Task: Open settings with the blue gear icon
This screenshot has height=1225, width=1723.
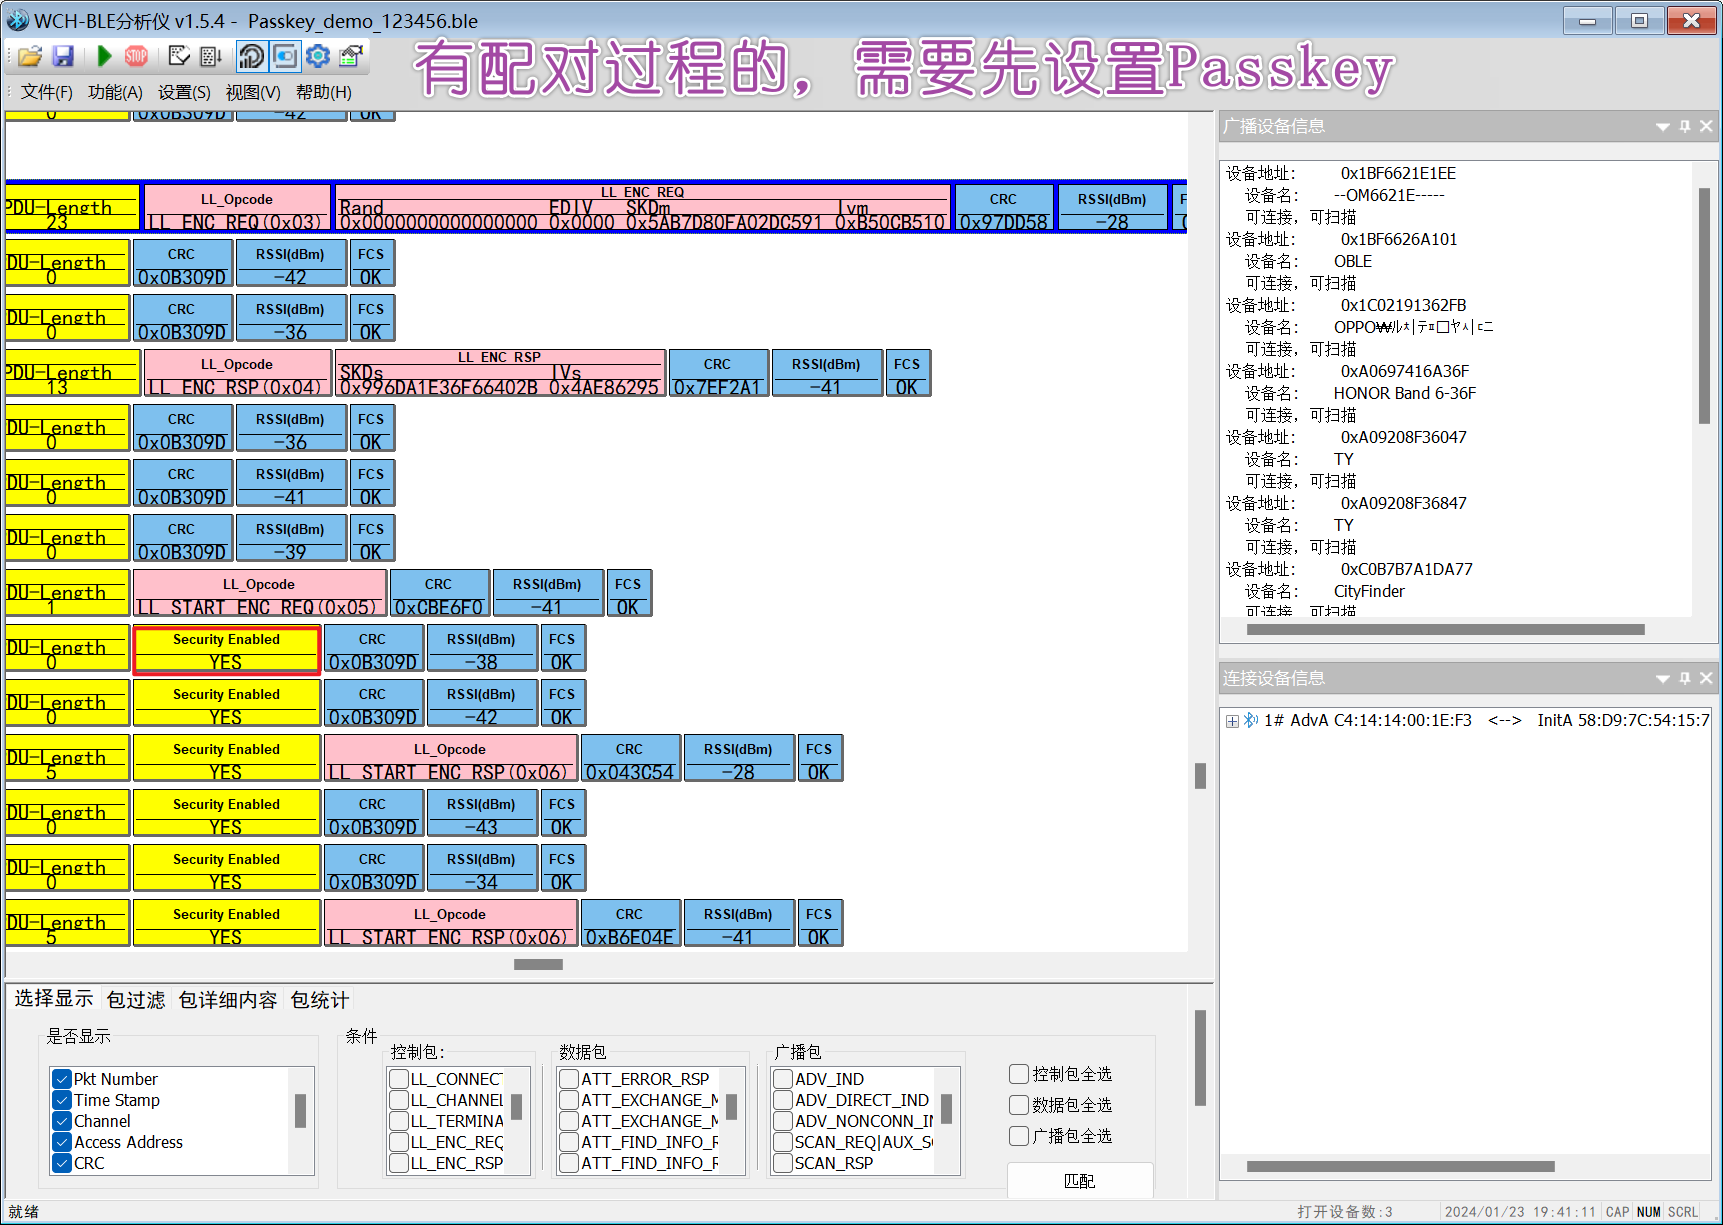Action: (x=318, y=57)
